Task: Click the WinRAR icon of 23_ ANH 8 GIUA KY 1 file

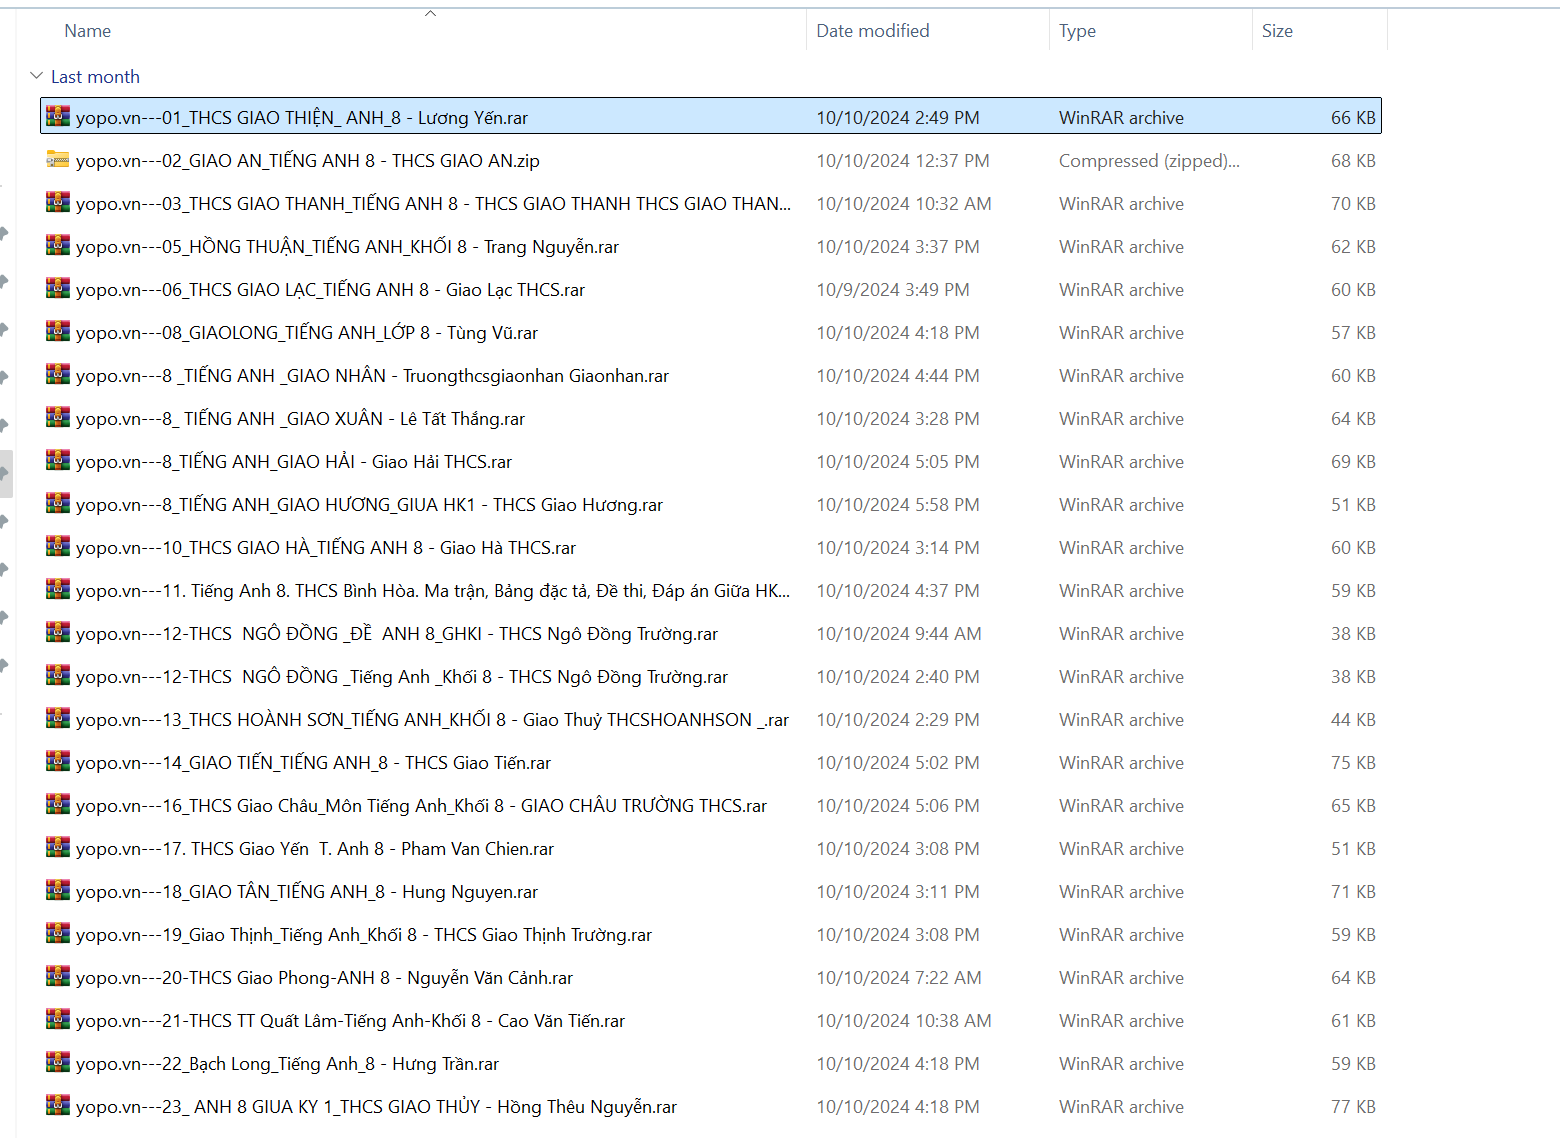Action: pos(58,1105)
